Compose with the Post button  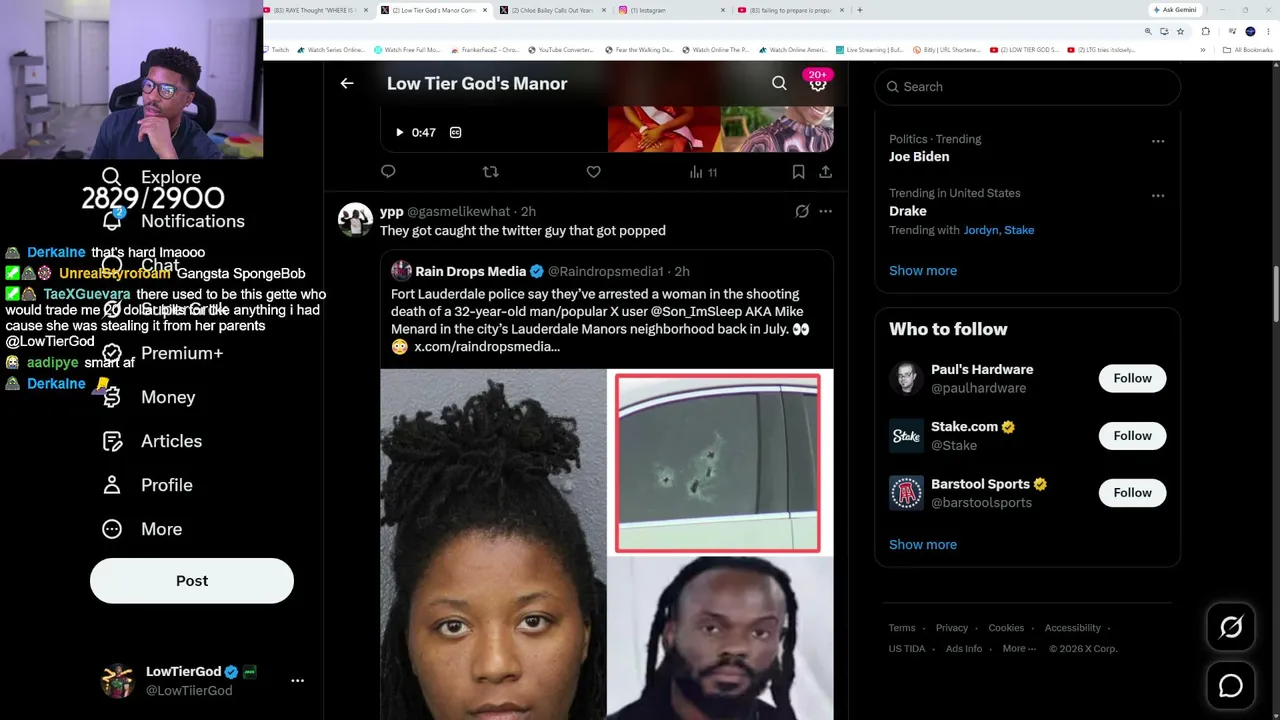(192, 581)
